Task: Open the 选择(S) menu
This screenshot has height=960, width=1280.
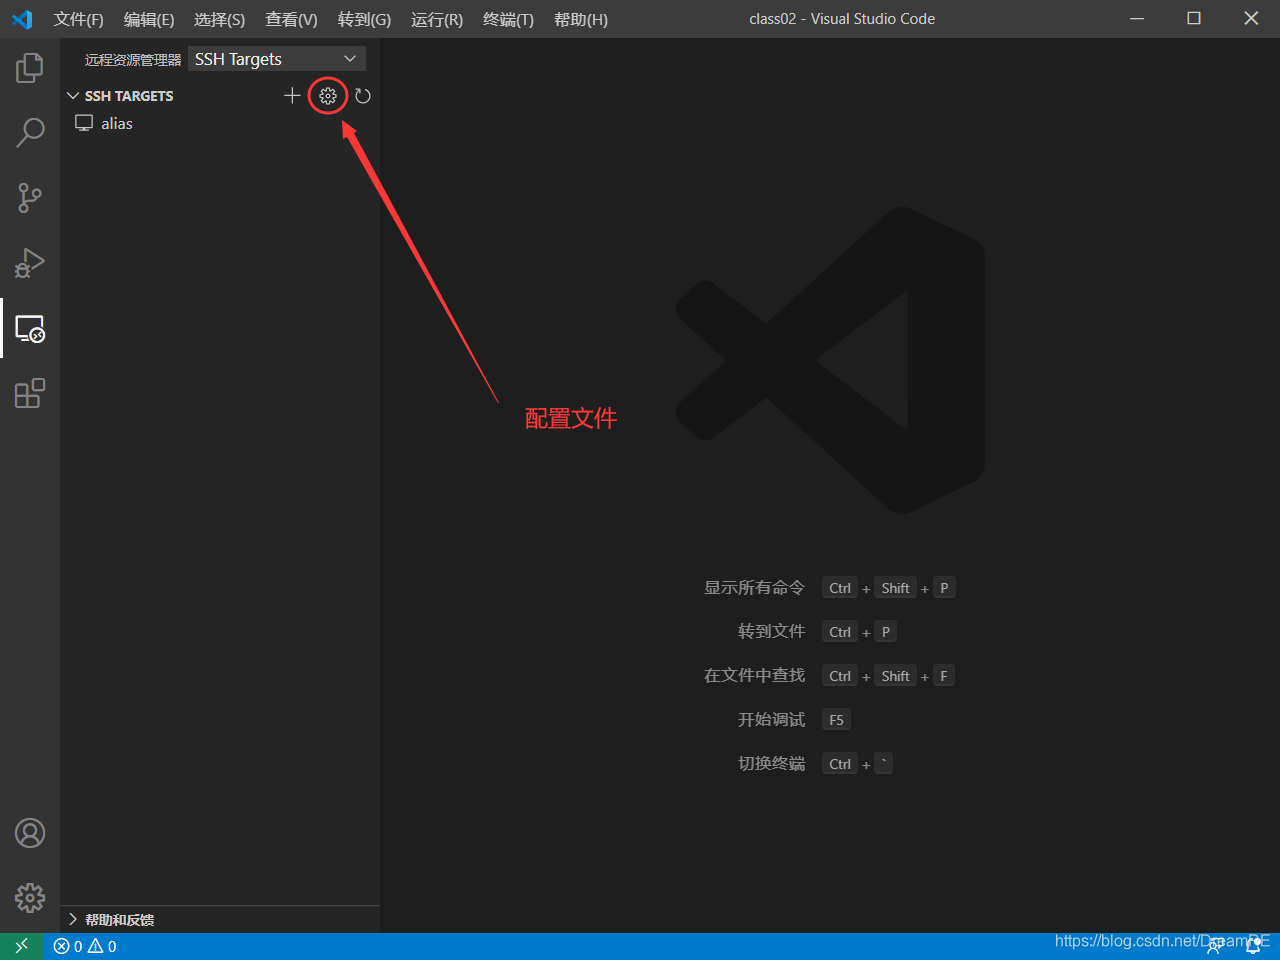Action: (219, 19)
